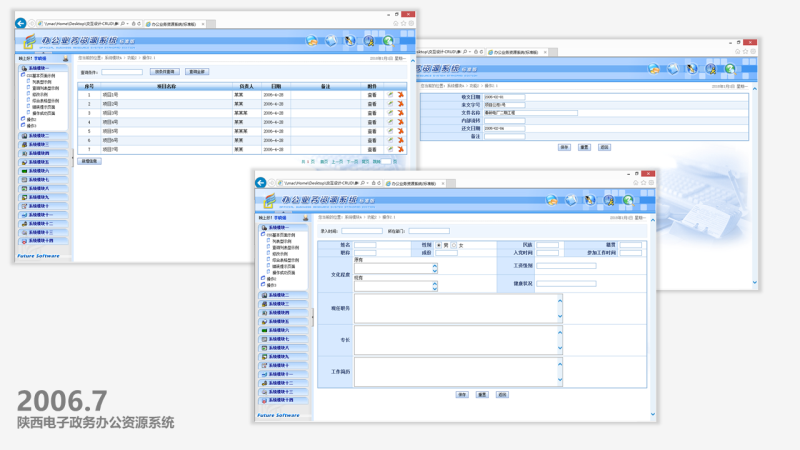The width and height of the screenshot is (800, 450).
Task: Click the red delete icon in row 1 of the project table
Action: coord(401,94)
